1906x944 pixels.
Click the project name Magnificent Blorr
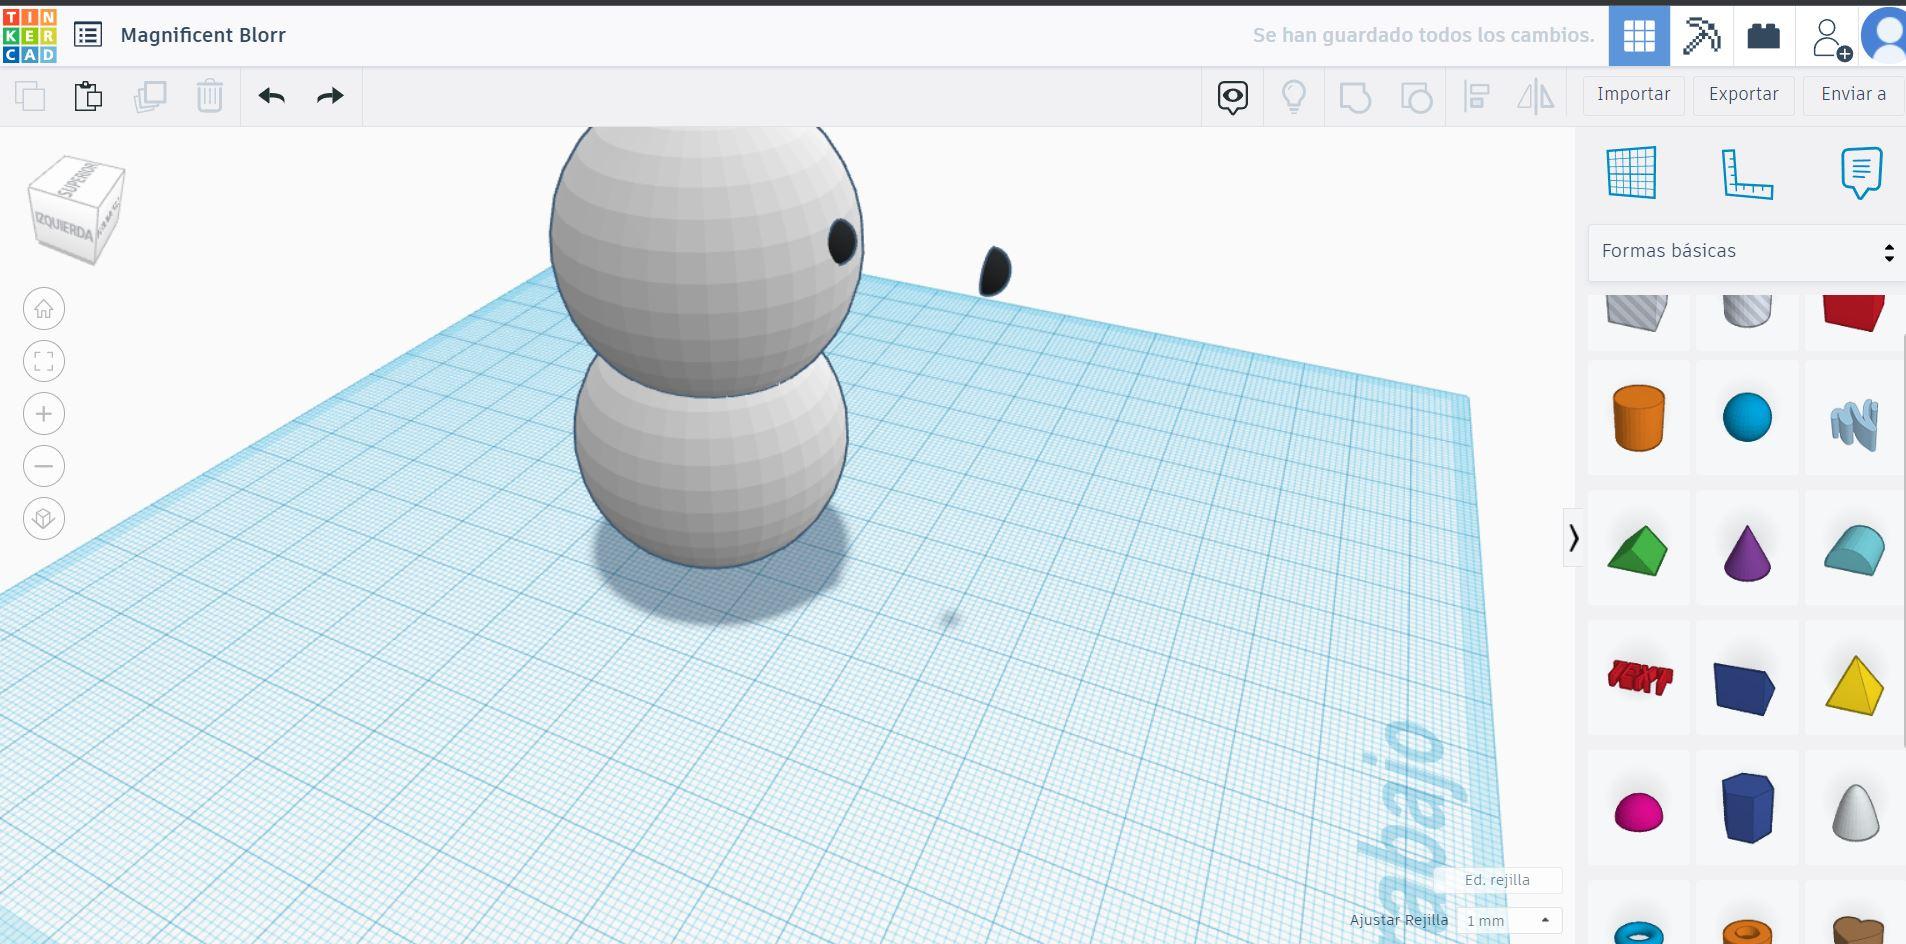(203, 35)
